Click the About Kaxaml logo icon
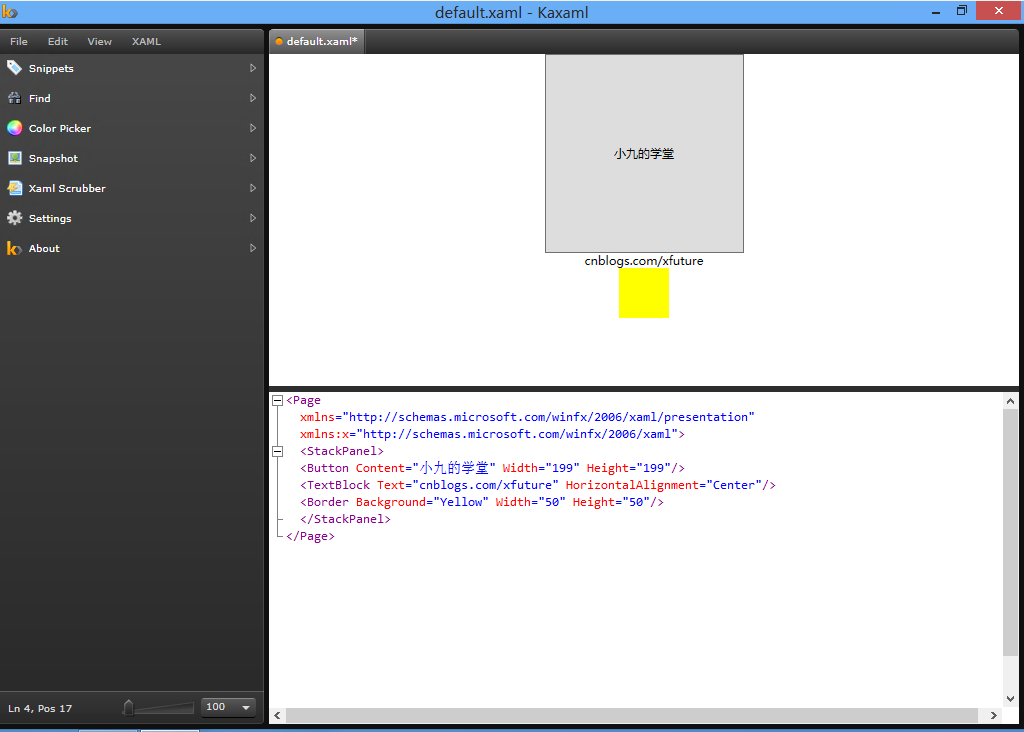This screenshot has height=732, width=1024. [14, 248]
